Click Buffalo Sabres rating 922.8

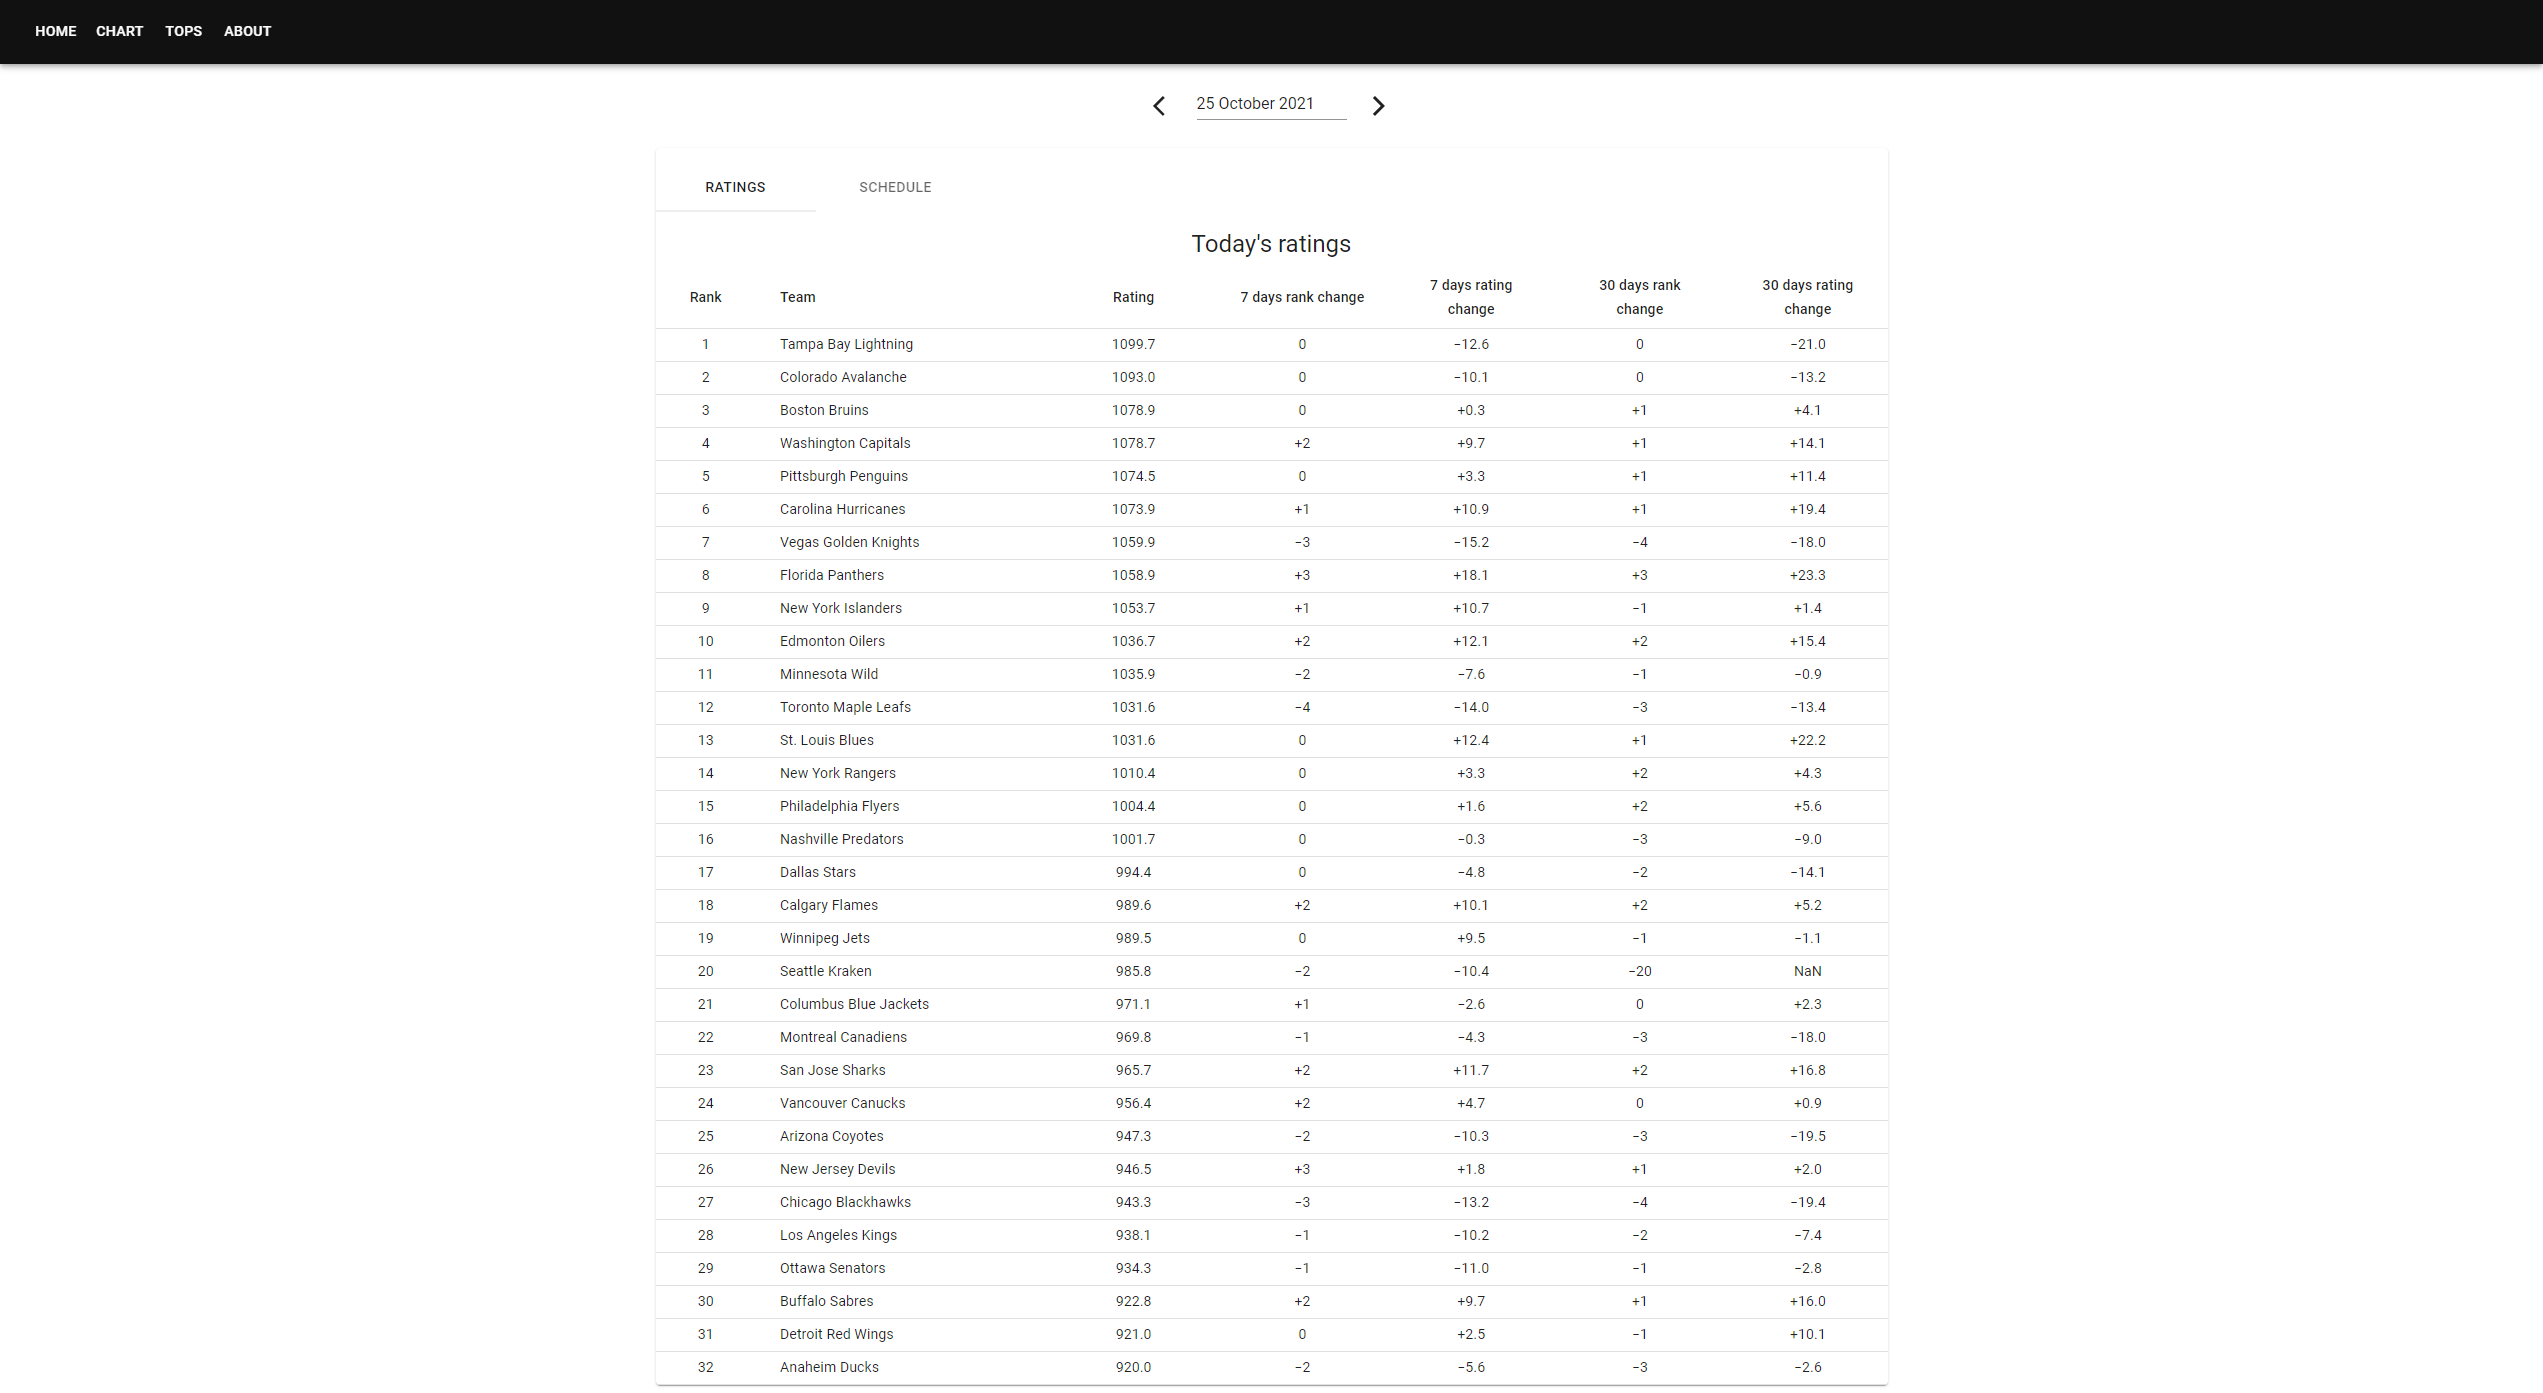(x=1133, y=1301)
